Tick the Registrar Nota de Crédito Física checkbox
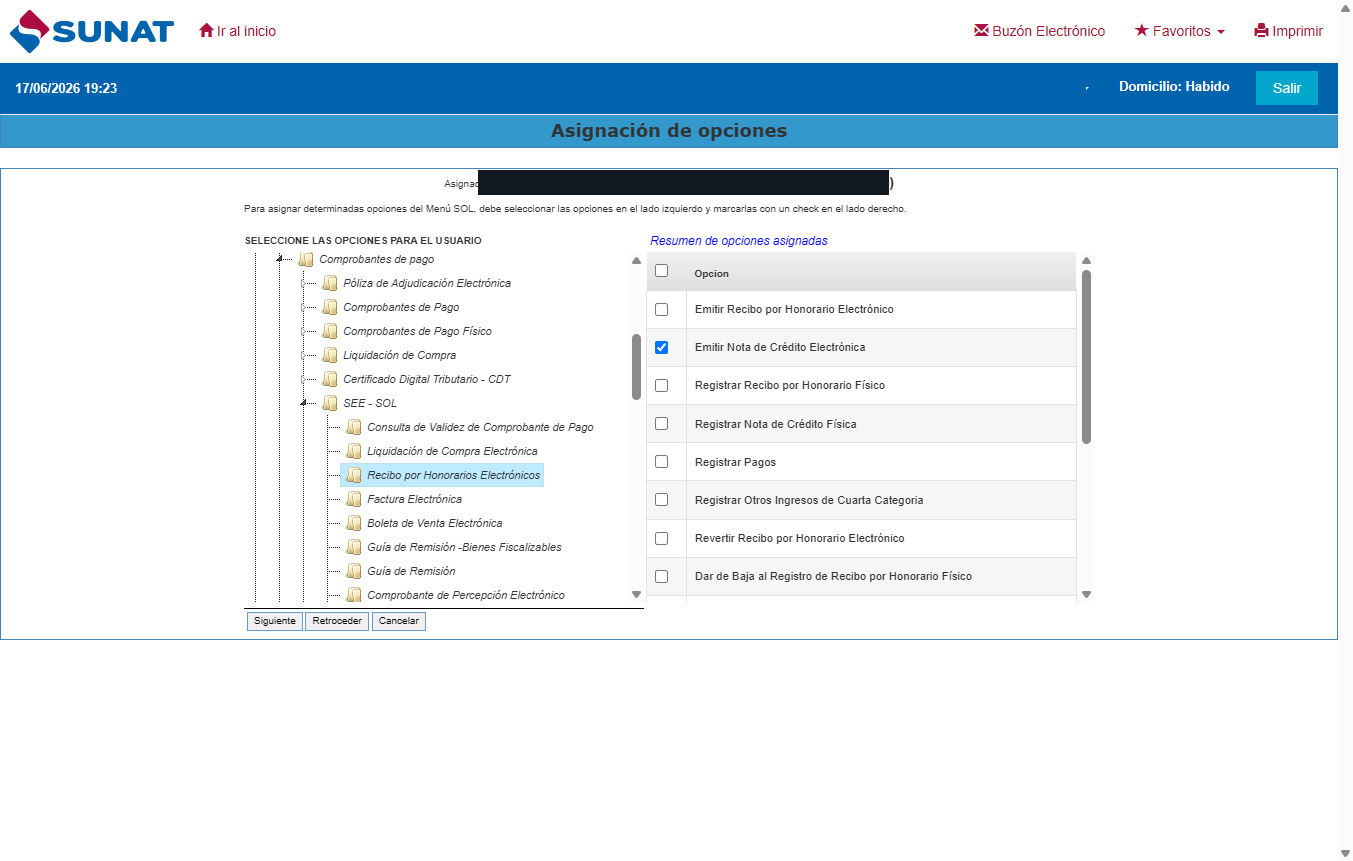The image size is (1353, 861). point(661,423)
